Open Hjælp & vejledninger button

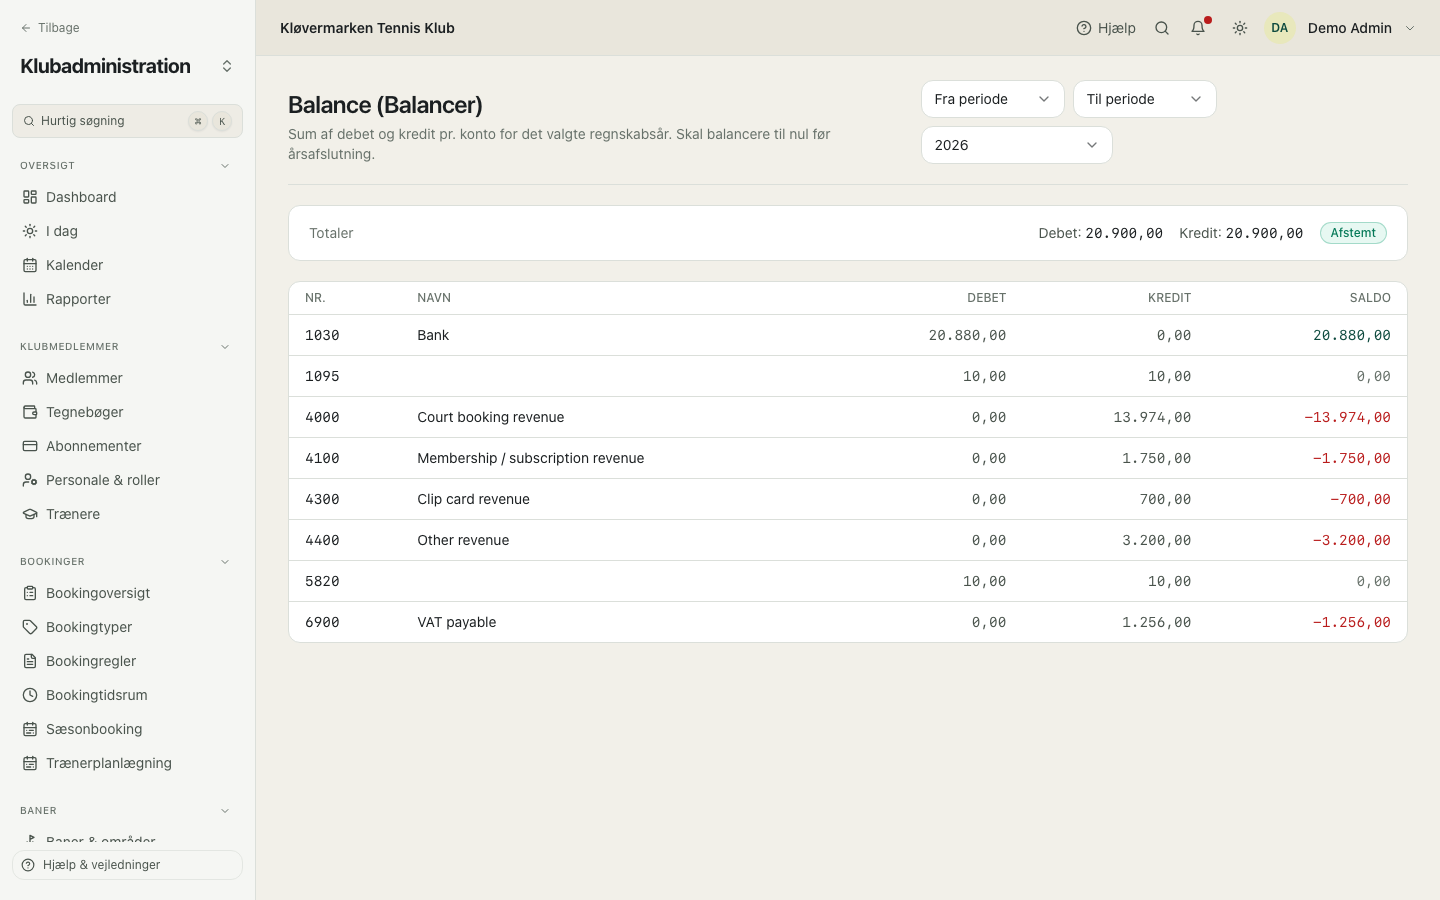127,865
